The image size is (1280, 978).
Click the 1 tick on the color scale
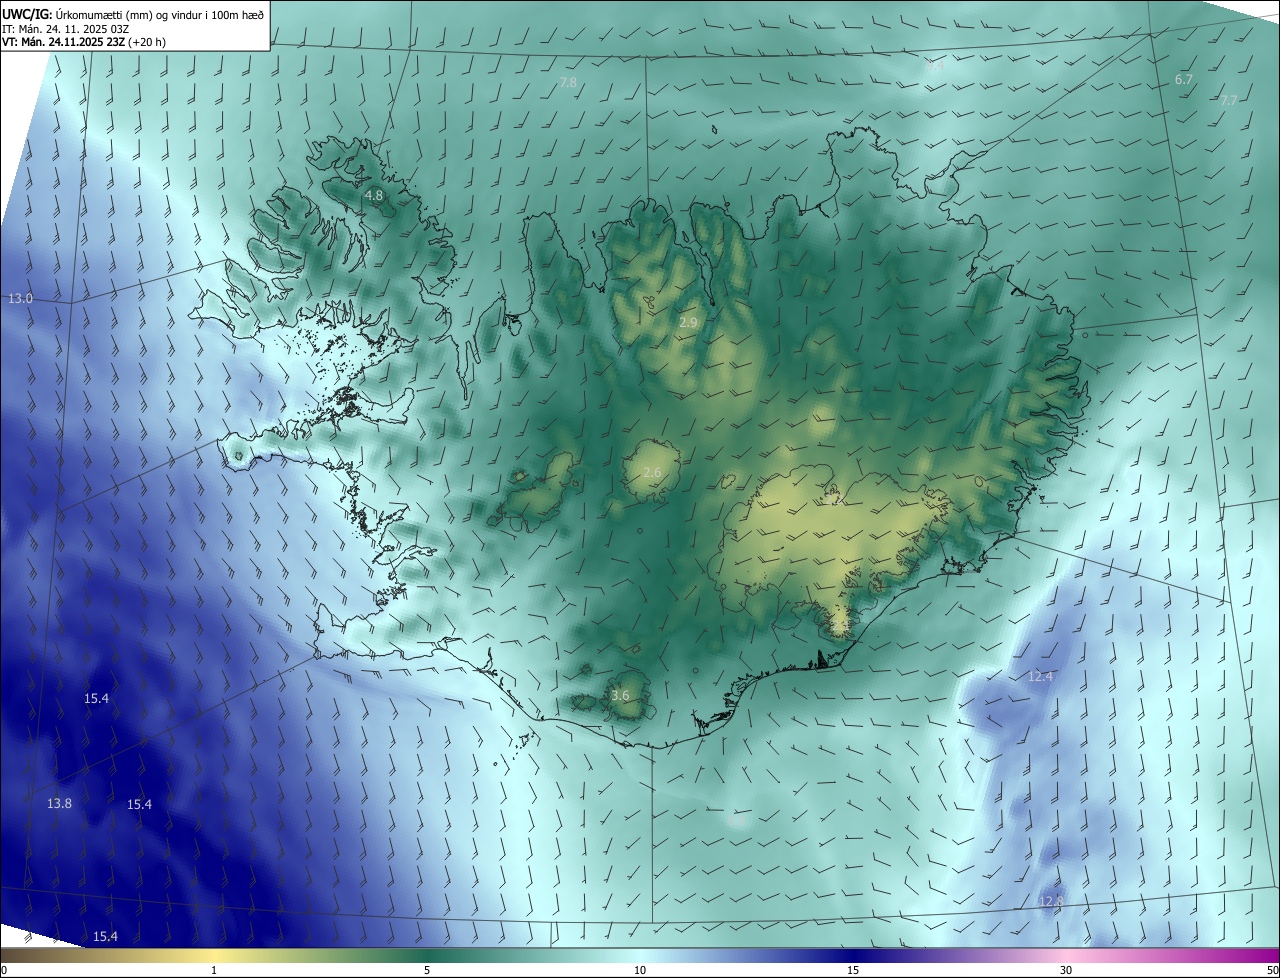pyautogui.click(x=214, y=970)
